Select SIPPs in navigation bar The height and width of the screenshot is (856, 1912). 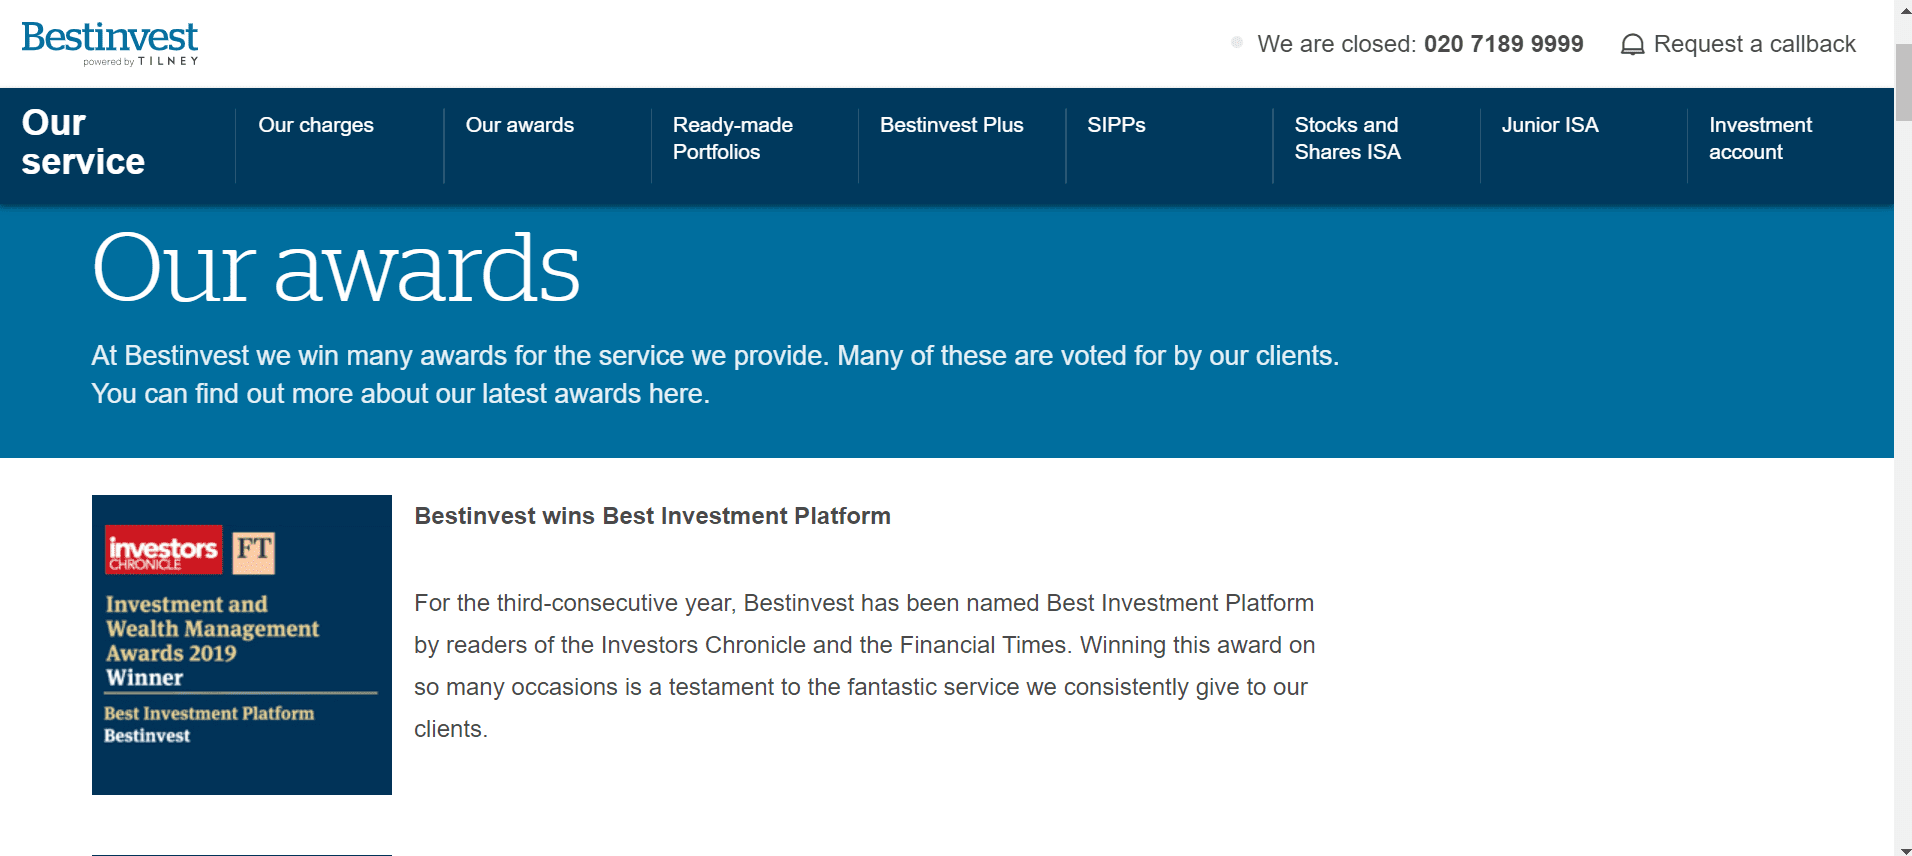[1116, 125]
